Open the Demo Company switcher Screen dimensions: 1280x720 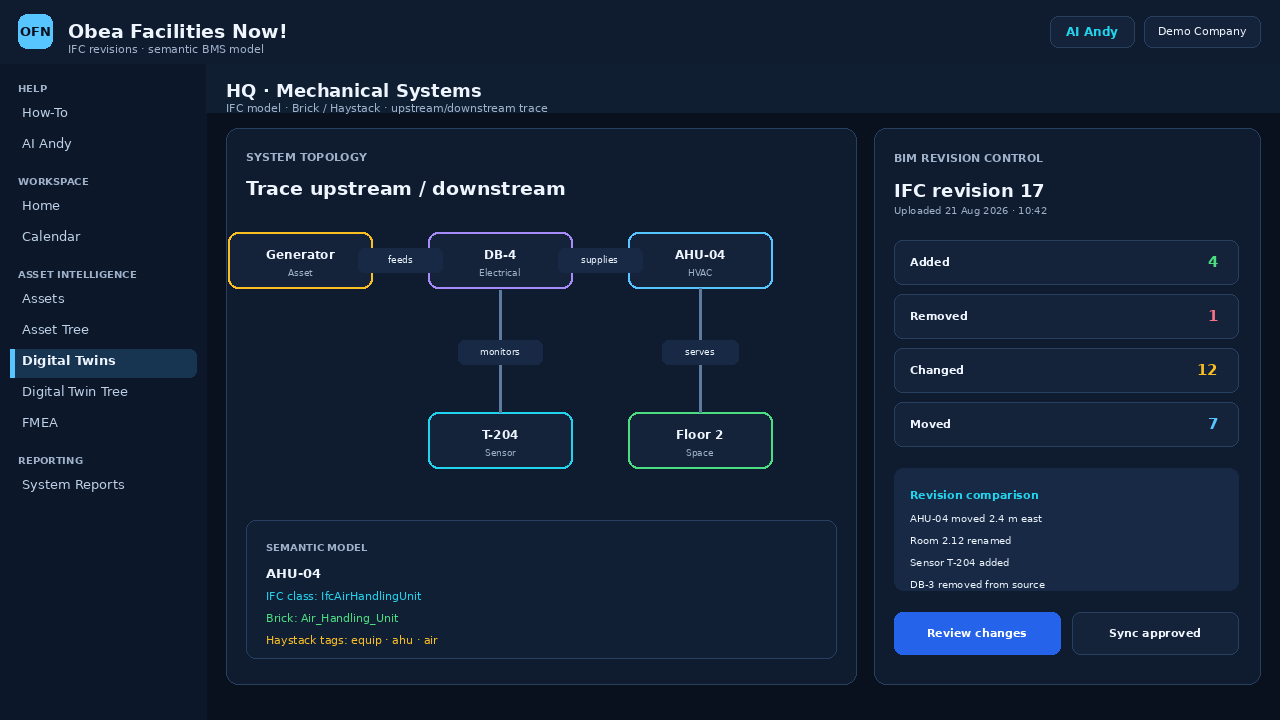coord(1202,32)
